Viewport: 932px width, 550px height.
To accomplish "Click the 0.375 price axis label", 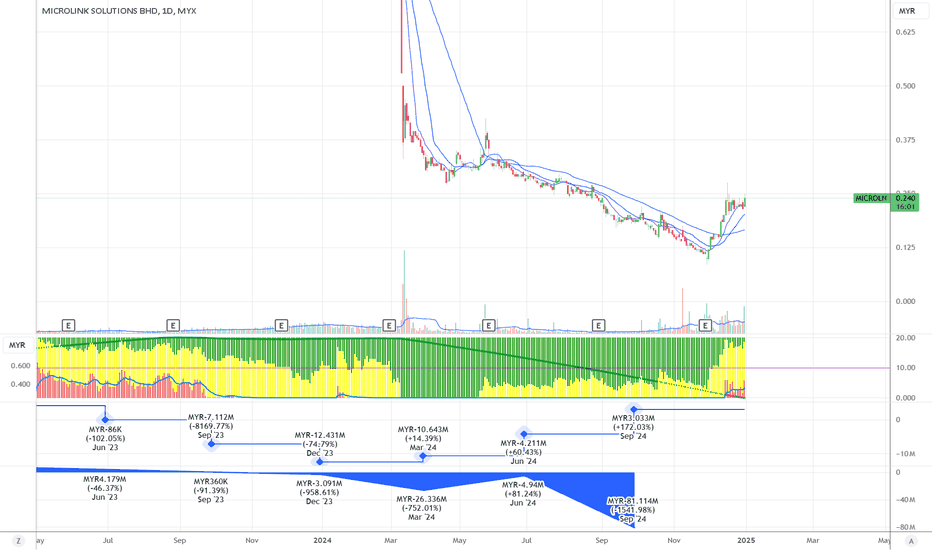I will click(x=905, y=140).
